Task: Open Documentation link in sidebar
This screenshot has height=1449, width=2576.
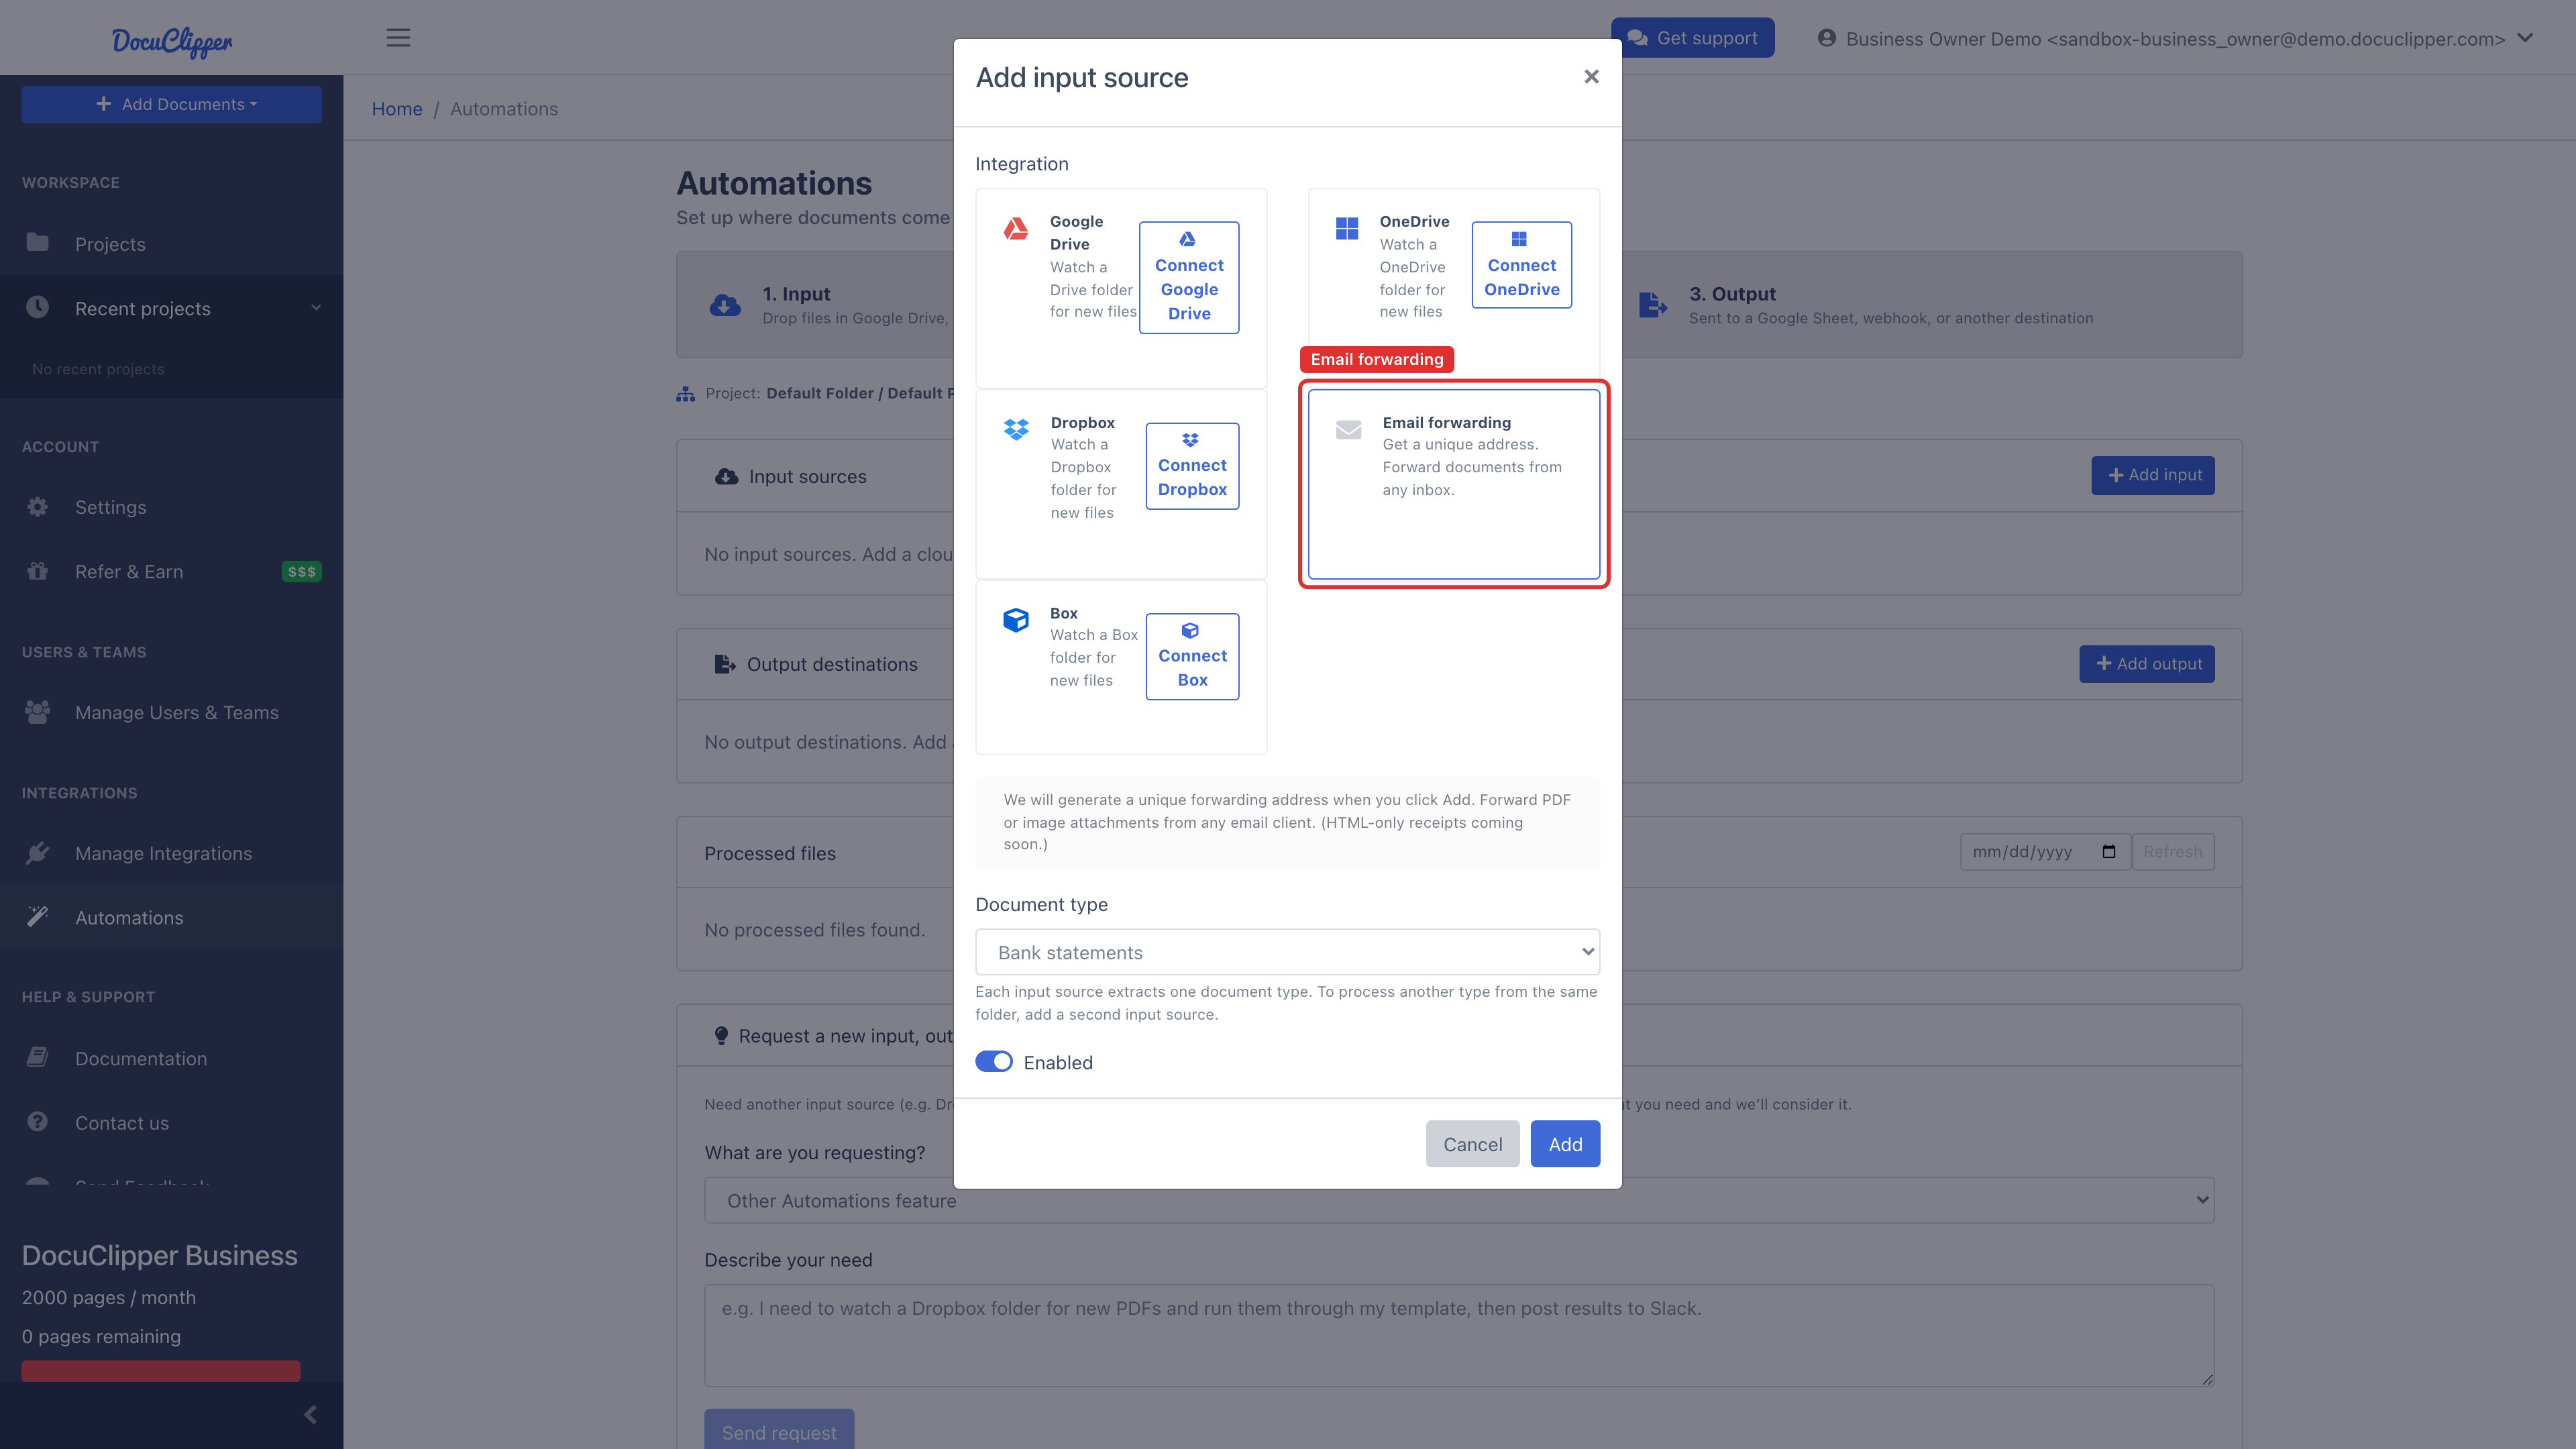Action: (171, 1058)
